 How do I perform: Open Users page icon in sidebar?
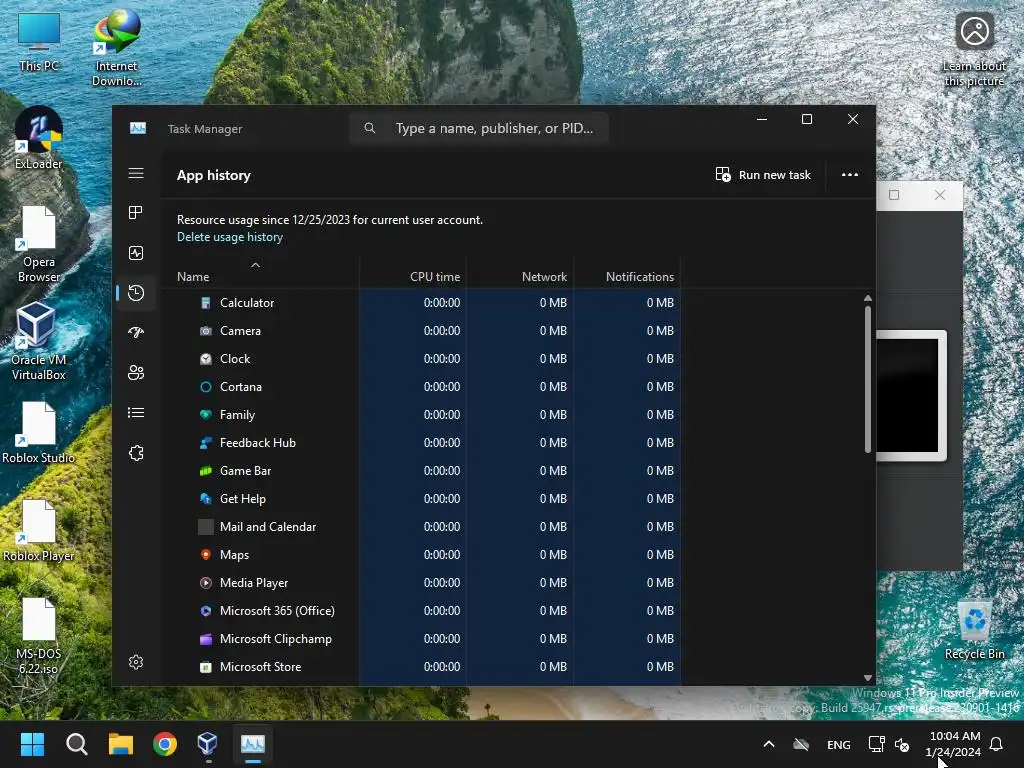pyautogui.click(x=136, y=372)
